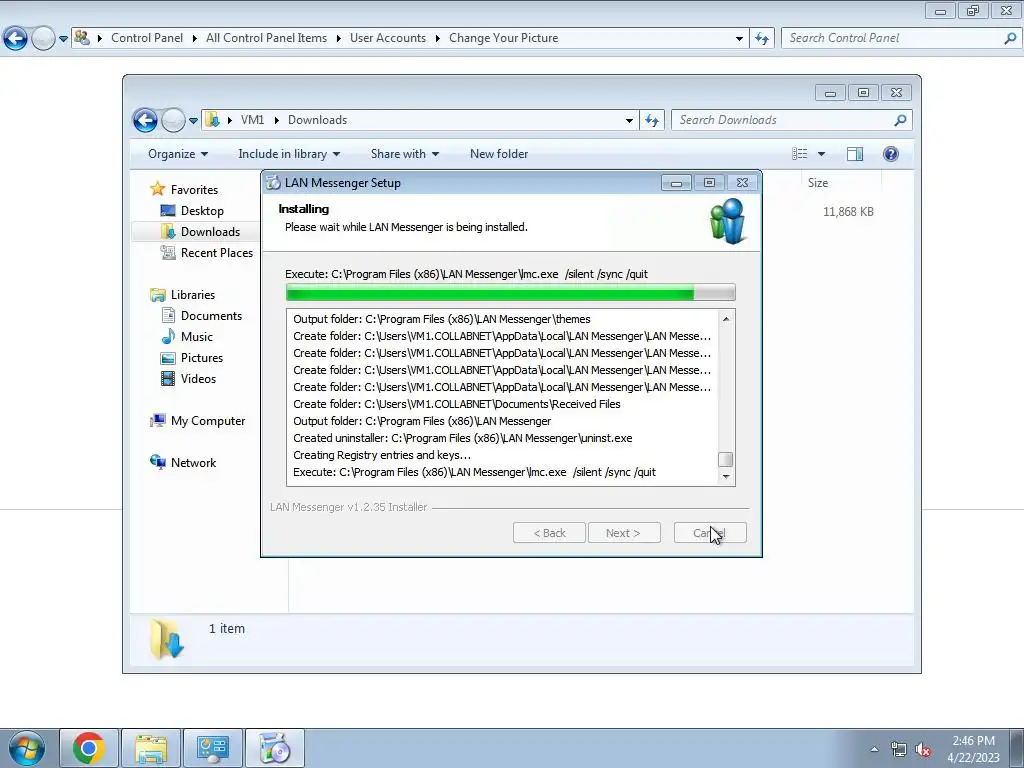This screenshot has height=768, width=1024.
Task: Click 'Creating Registry entries and keys...' log line
Action: [x=382, y=455]
